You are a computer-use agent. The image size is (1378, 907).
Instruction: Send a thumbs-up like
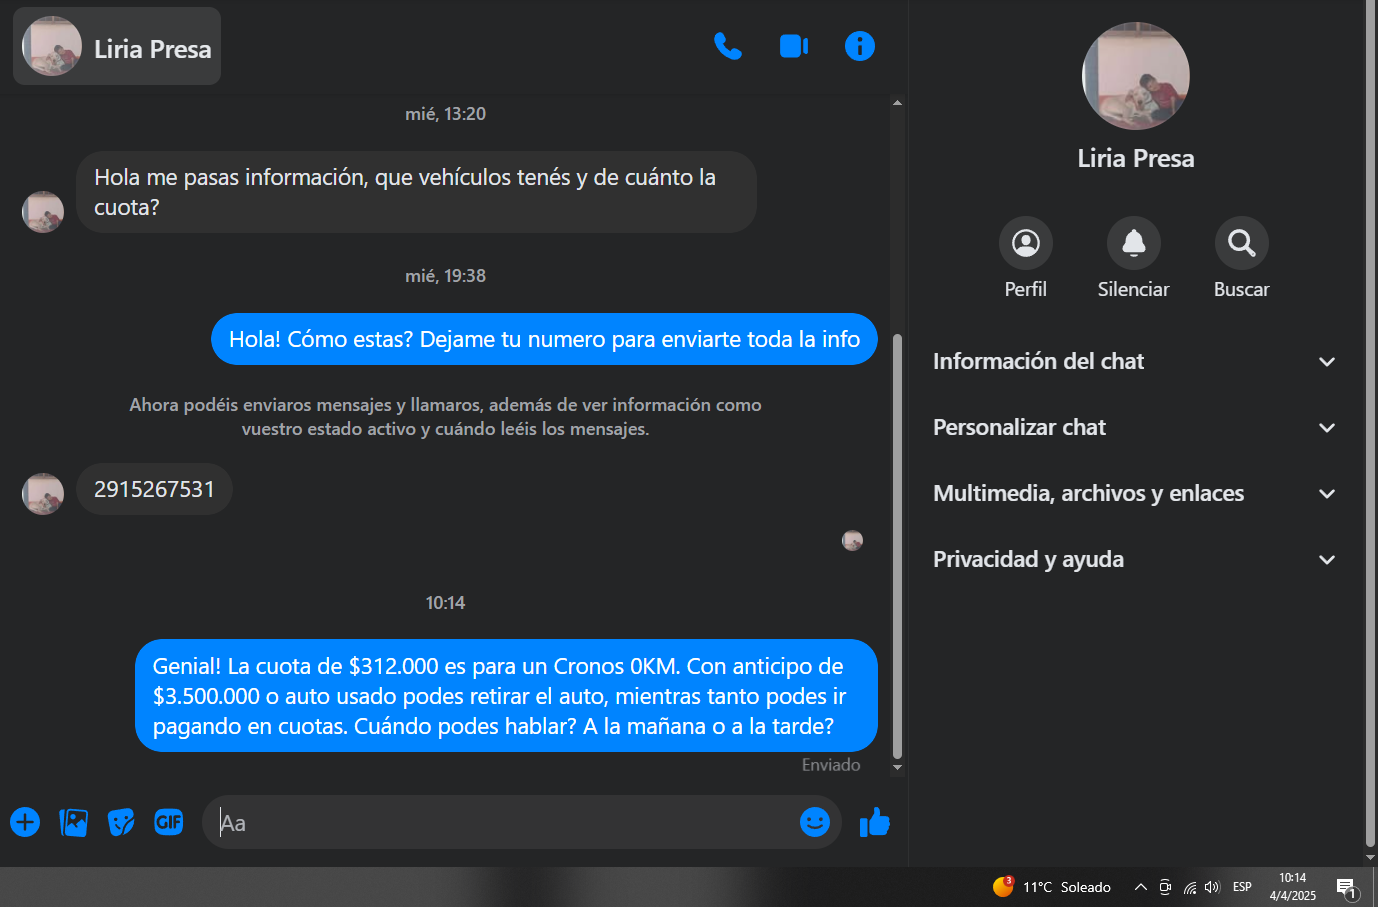[x=874, y=822]
